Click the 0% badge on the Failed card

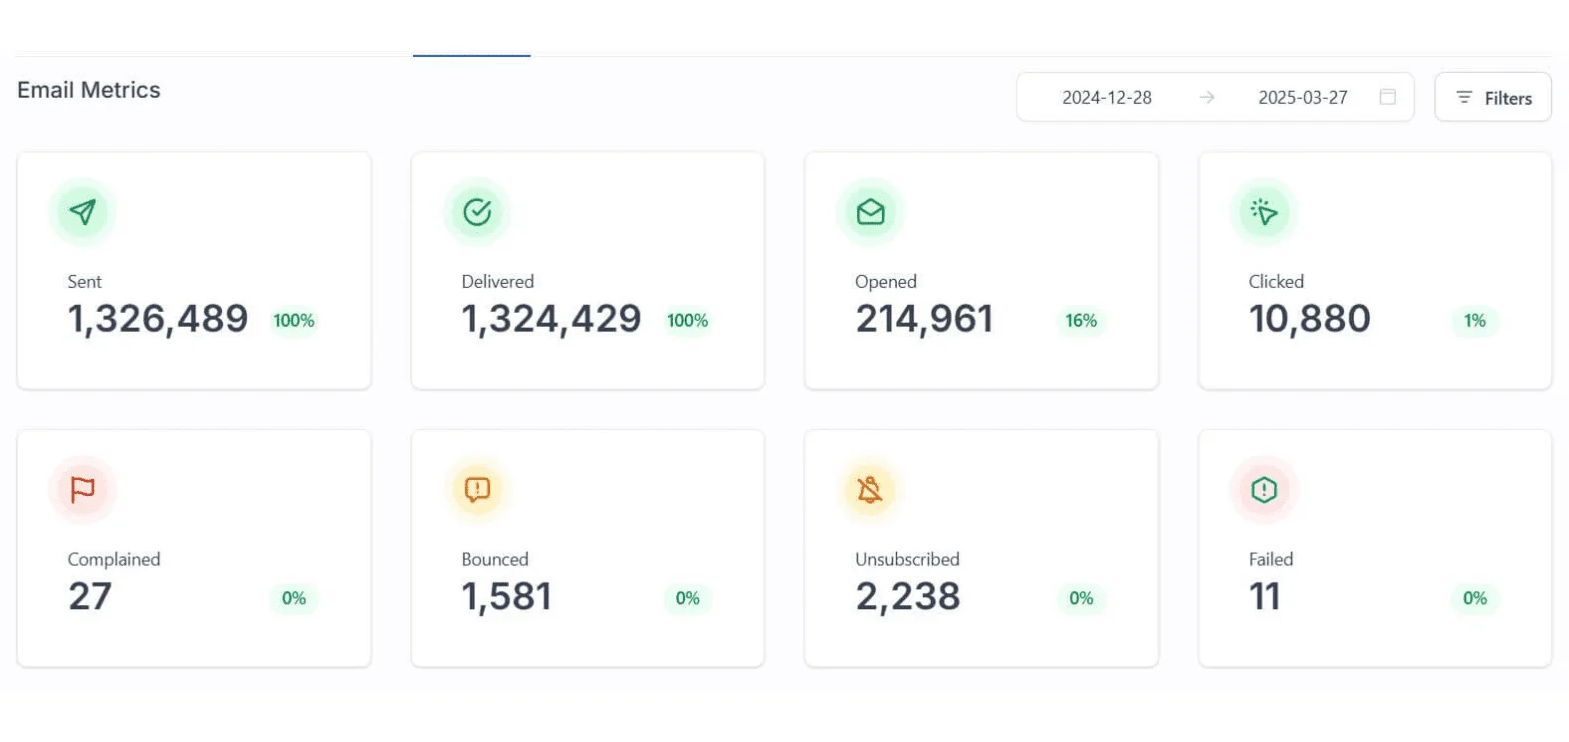pyautogui.click(x=1475, y=598)
